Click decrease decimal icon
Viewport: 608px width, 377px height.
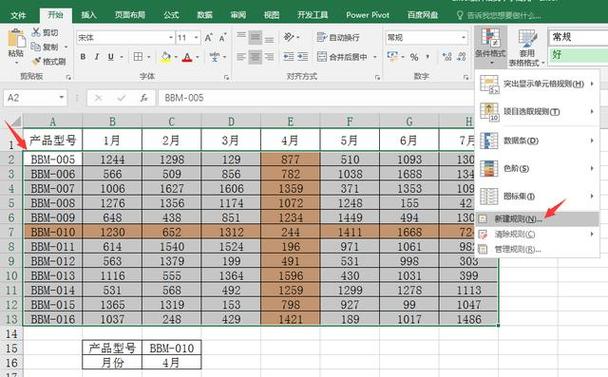pyautogui.click(x=461, y=57)
